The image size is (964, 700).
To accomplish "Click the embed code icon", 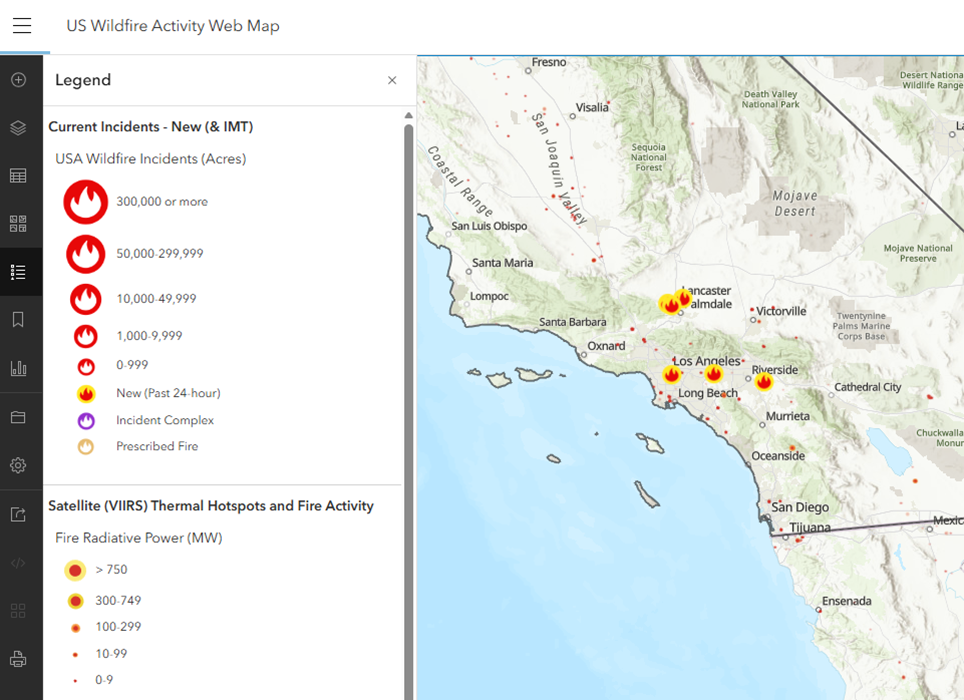I will tap(20, 562).
